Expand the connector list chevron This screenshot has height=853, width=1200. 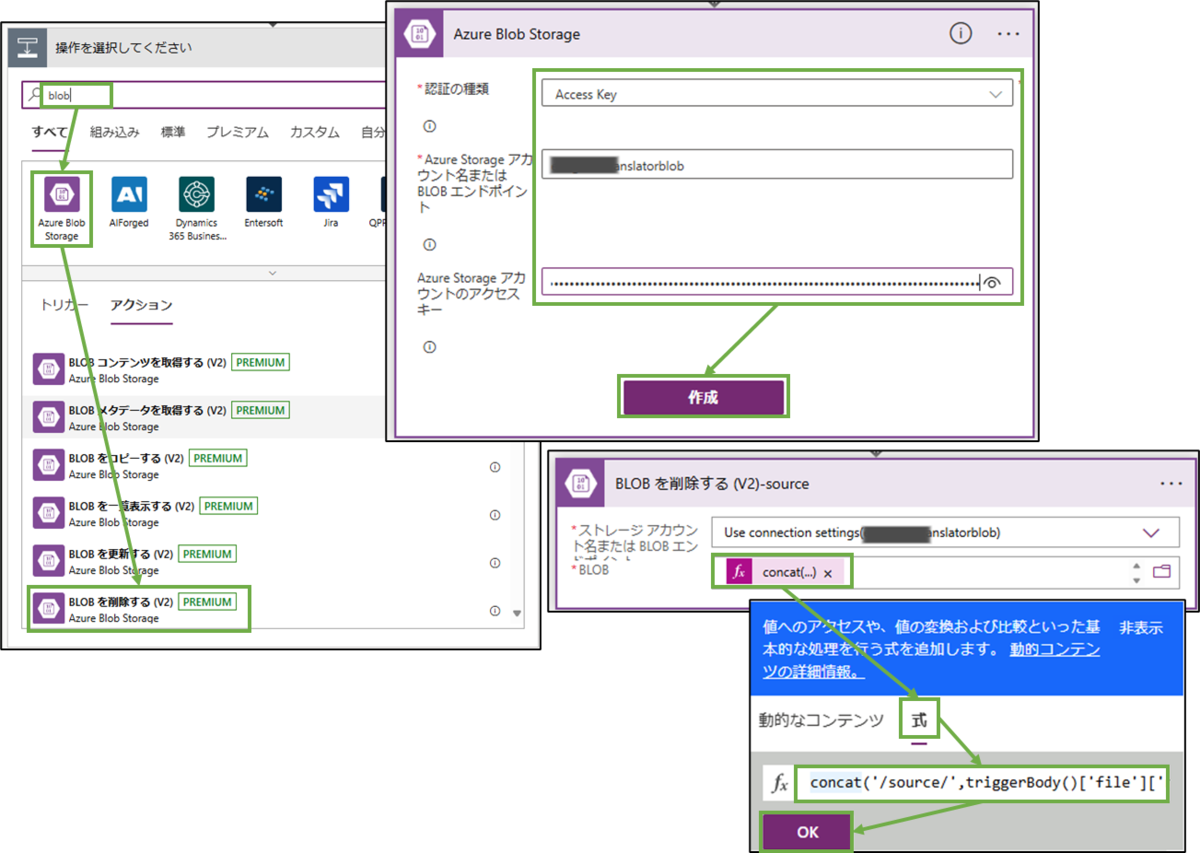coord(273,272)
